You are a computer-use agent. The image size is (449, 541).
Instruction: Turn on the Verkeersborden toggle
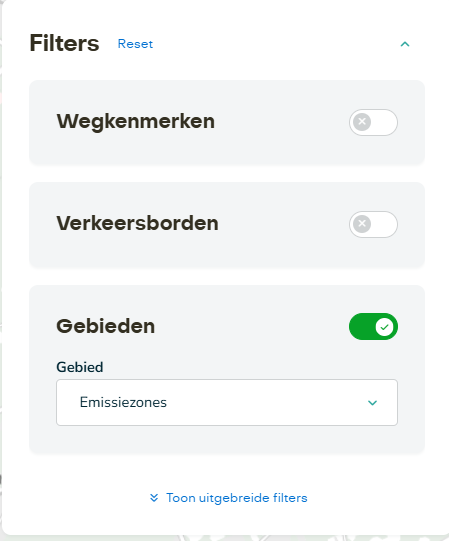tap(373, 224)
